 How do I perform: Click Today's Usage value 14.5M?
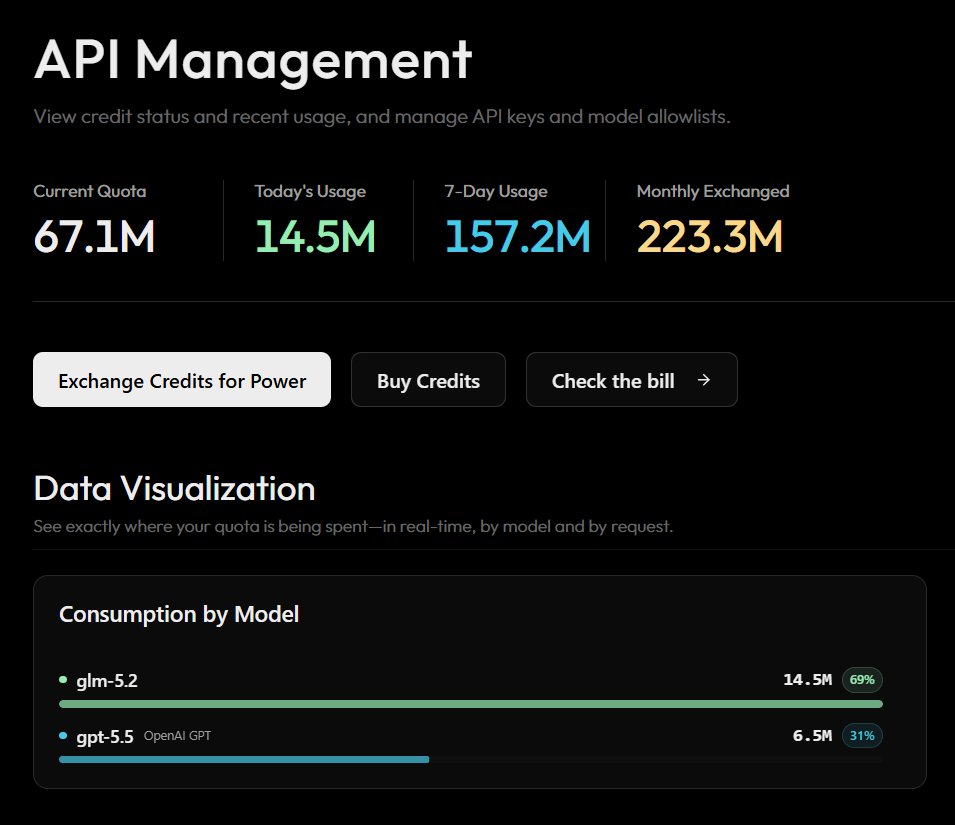point(315,236)
